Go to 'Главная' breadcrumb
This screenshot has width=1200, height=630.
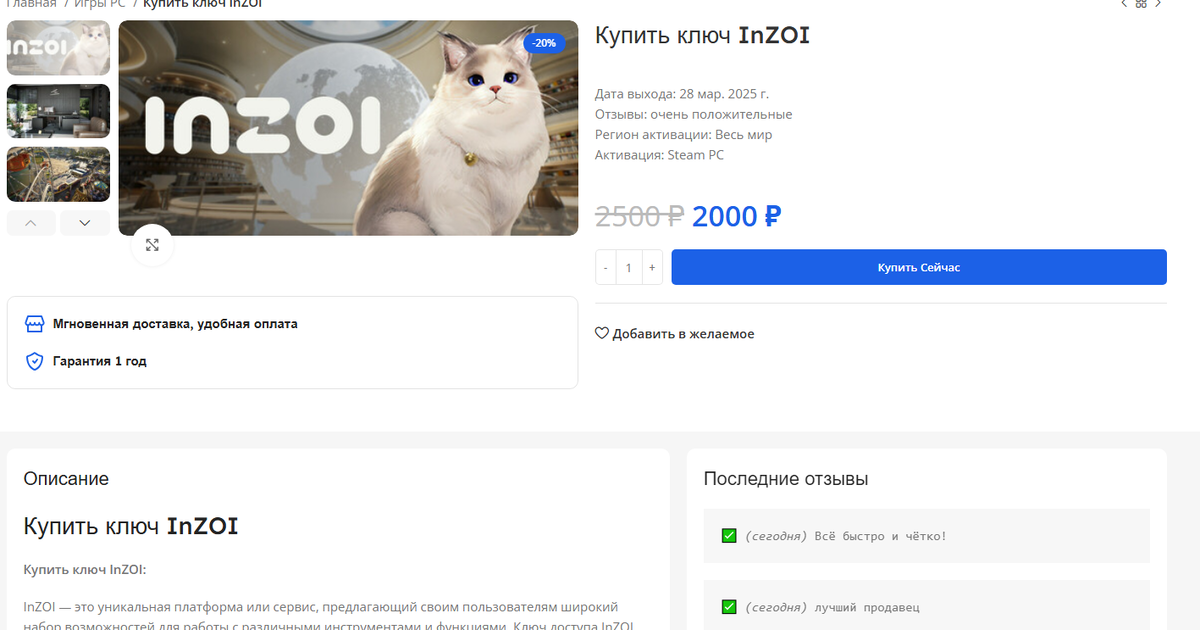click(x=31, y=4)
